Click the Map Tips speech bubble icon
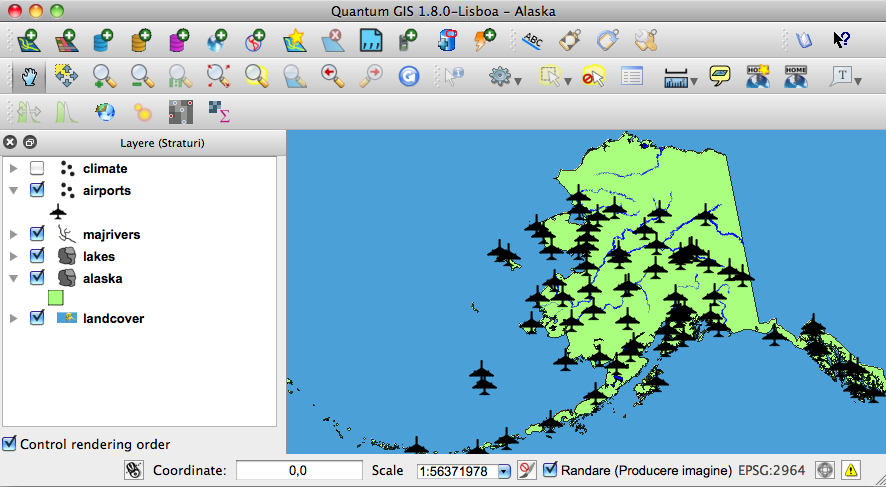The height and width of the screenshot is (487, 886). coord(720,76)
